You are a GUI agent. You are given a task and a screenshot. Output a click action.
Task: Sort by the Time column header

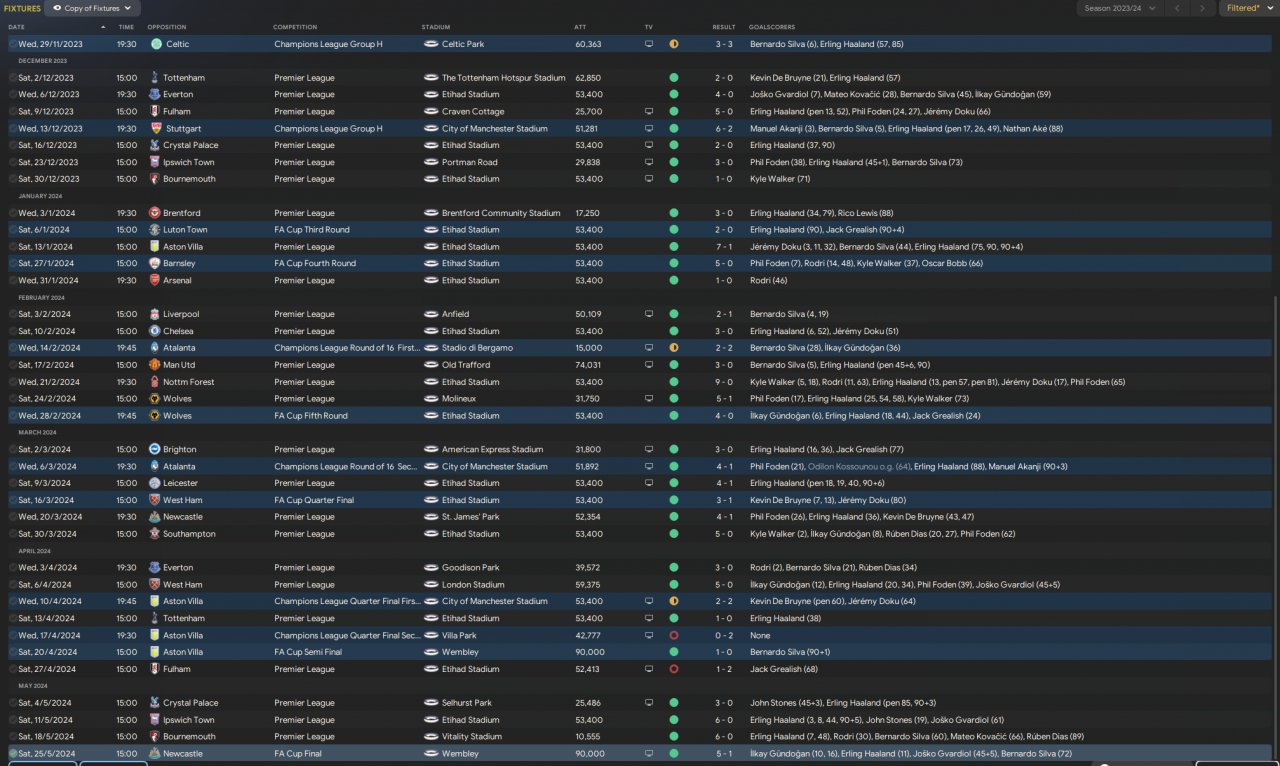click(x=126, y=27)
